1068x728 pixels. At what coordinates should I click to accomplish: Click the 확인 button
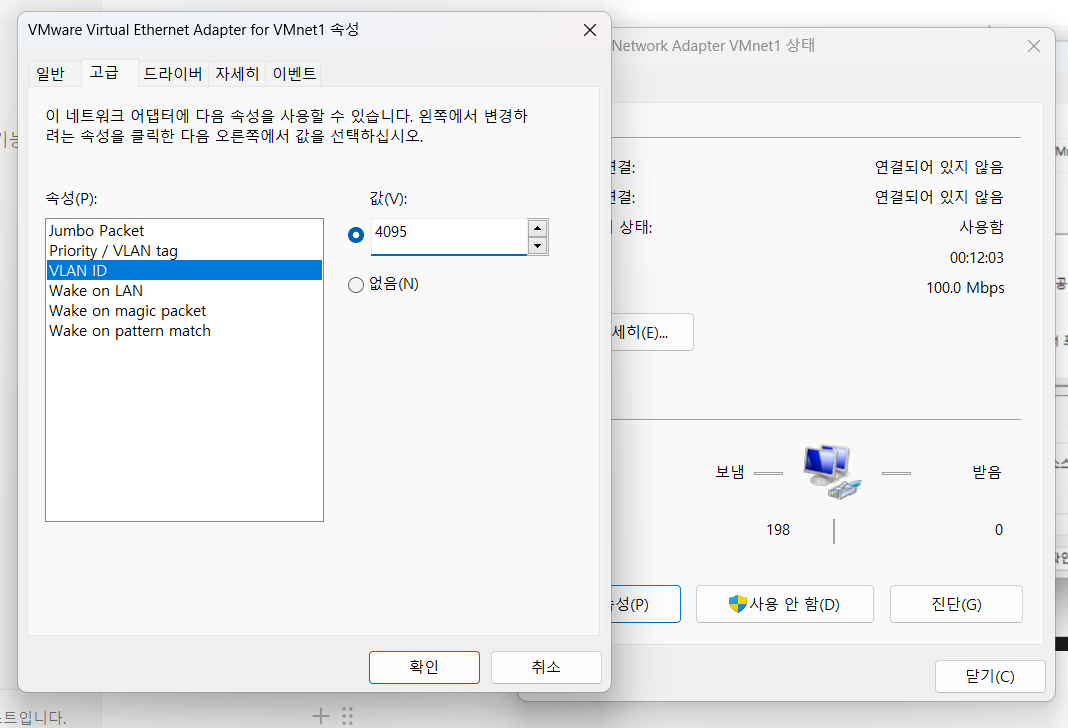click(424, 667)
